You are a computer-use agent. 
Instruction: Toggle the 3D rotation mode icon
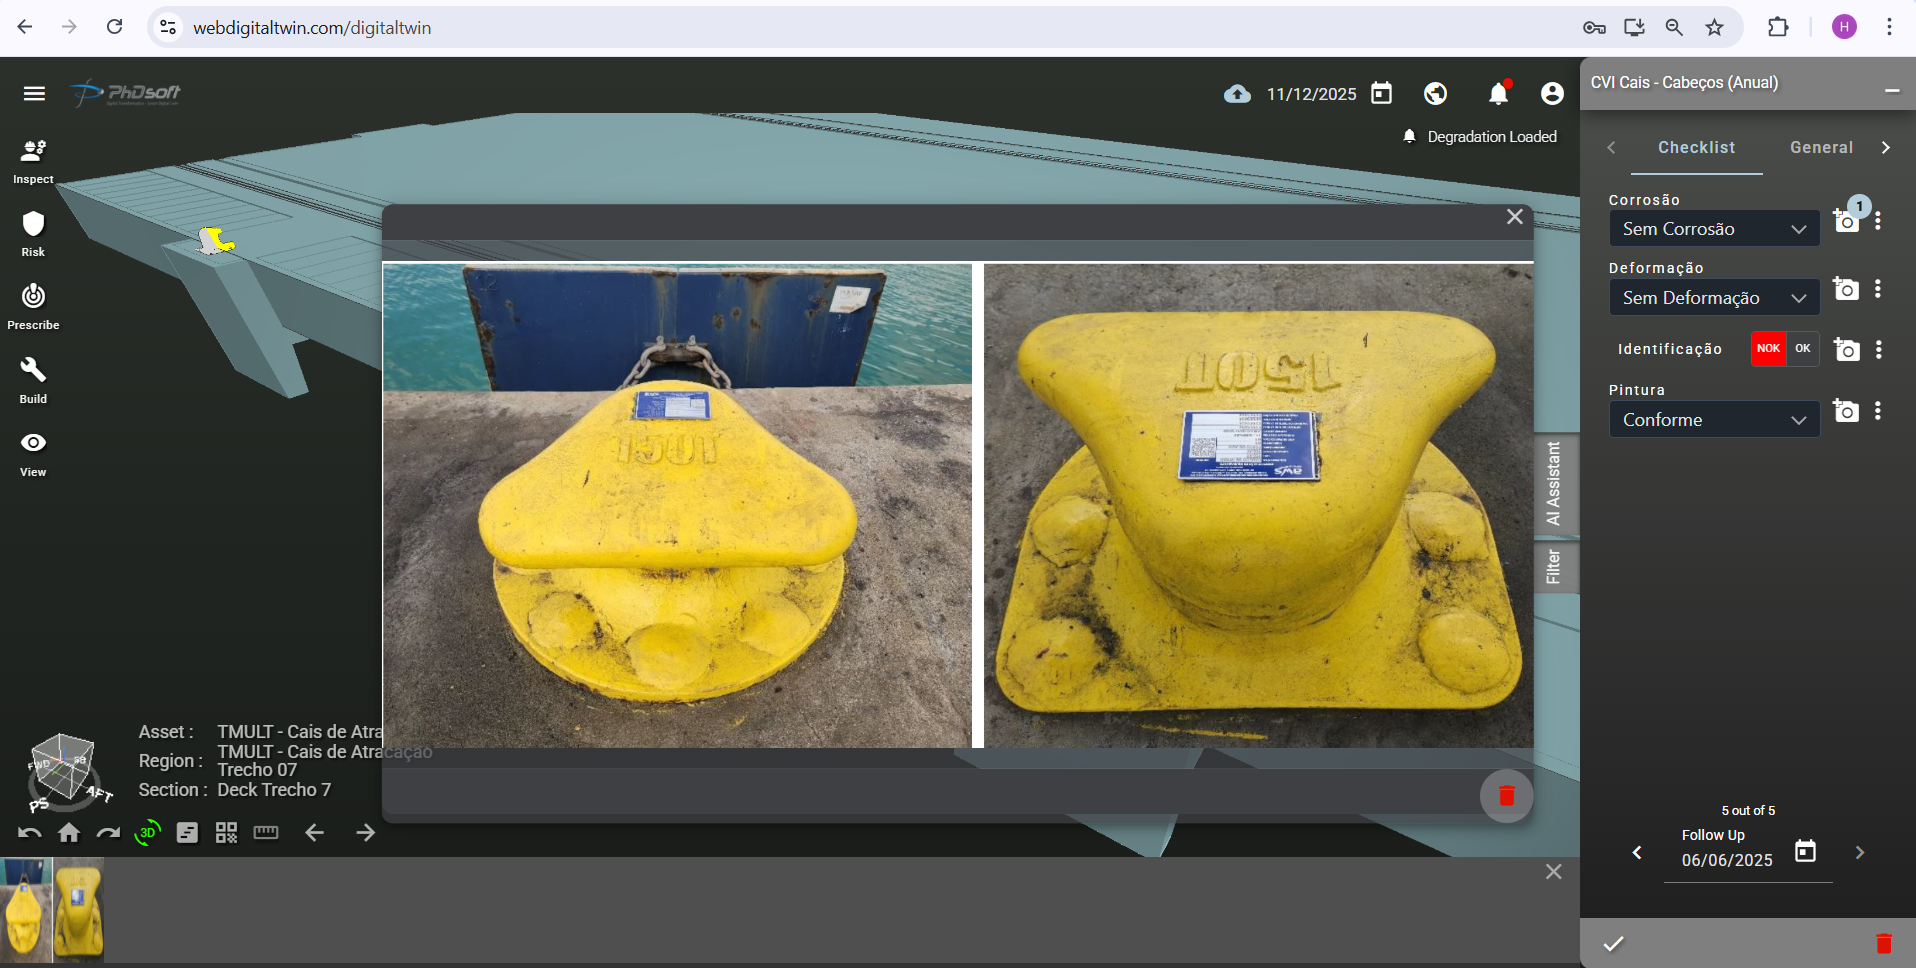[147, 832]
